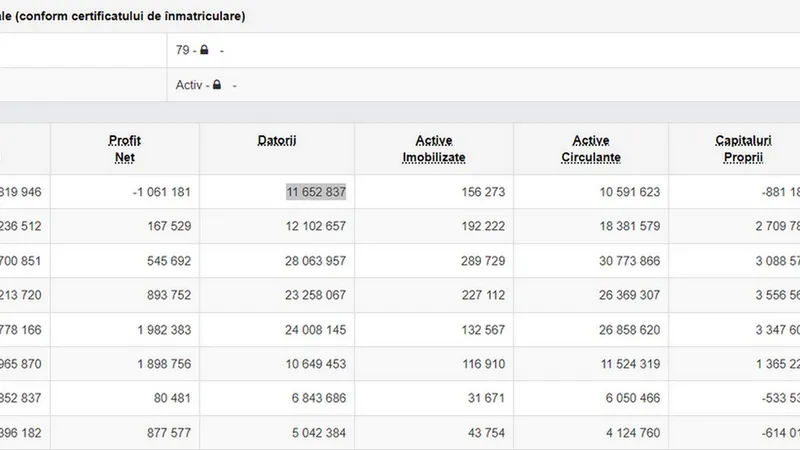This screenshot has height=450, width=800.
Task: Click Profit Net value 167 529
Action: click(x=169, y=226)
